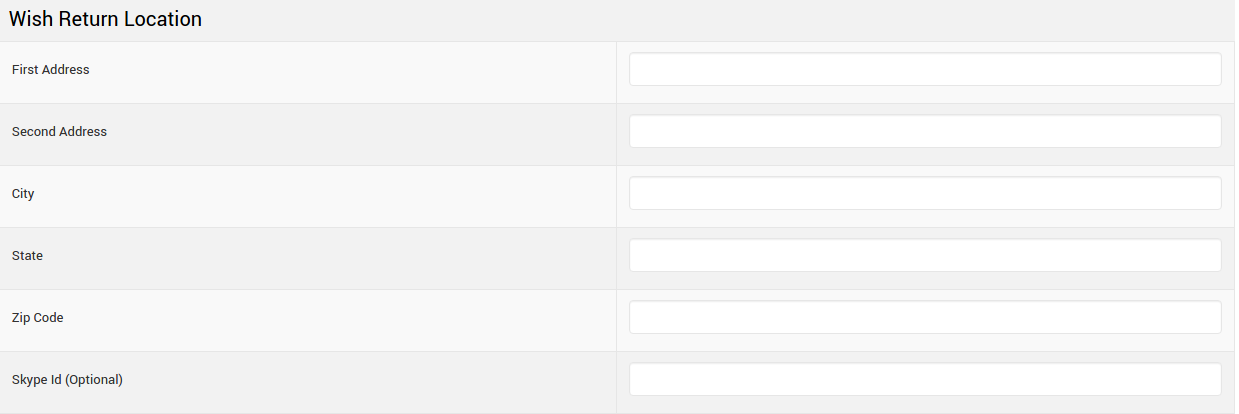
Task: Click the State field label
Action: click(x=27, y=256)
